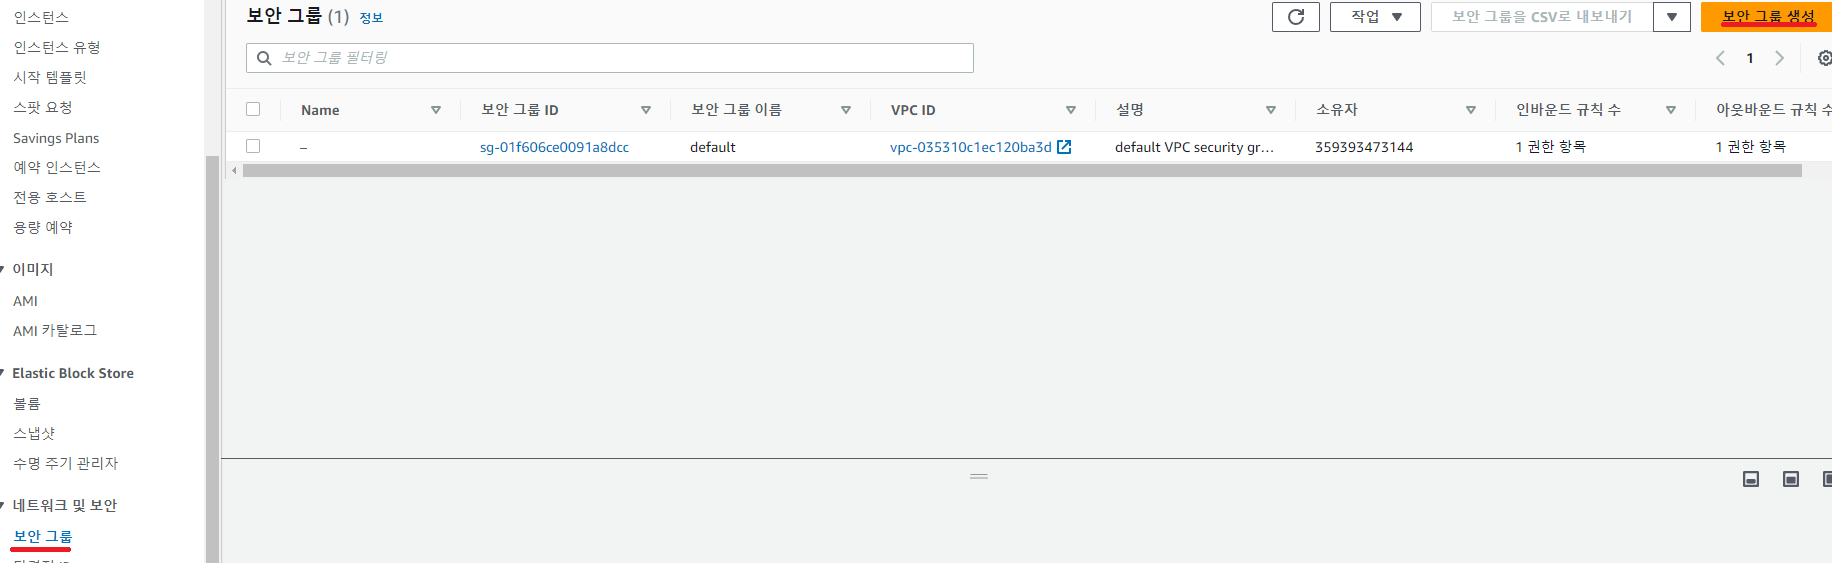Image resolution: width=1832 pixels, height=563 pixels.
Task: Open security group sg-01f606ce0091a8dcc link
Action: pyautogui.click(x=554, y=147)
